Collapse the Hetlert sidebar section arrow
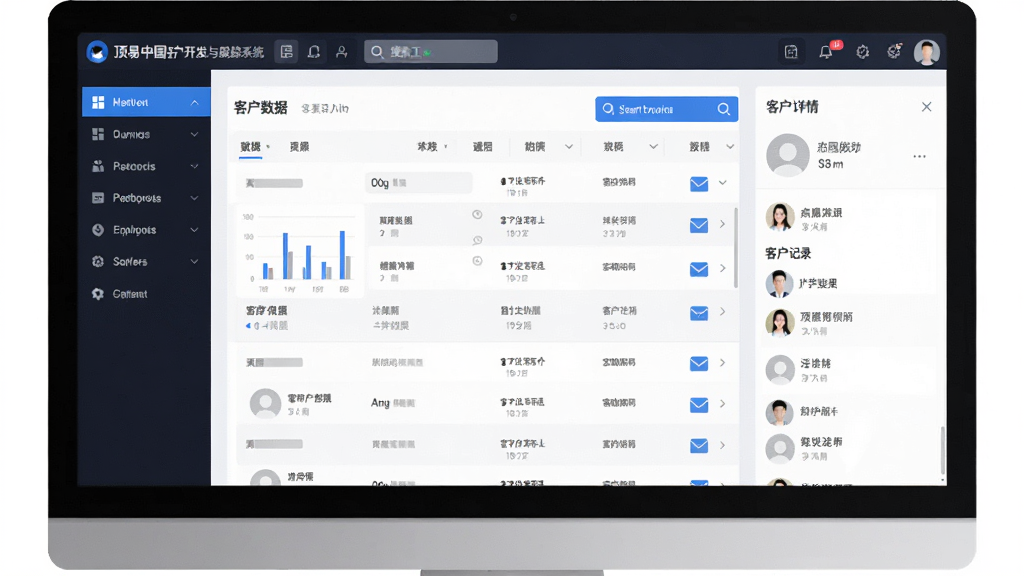The width and height of the screenshot is (1024, 576). click(195, 103)
